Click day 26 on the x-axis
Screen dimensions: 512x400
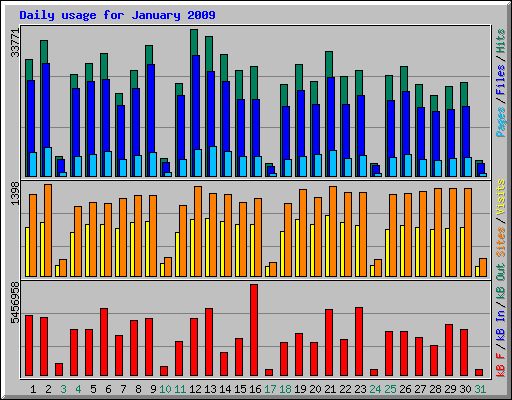point(405,389)
